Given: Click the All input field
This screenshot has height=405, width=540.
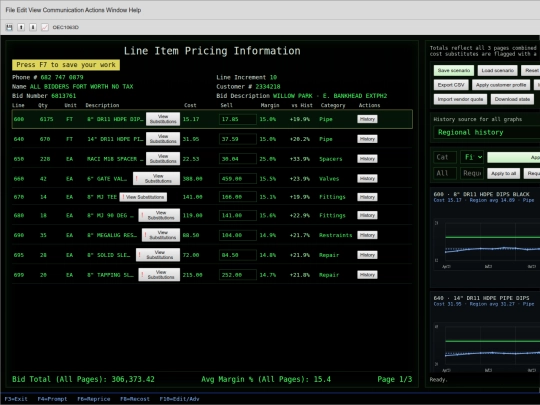Looking at the screenshot, I should point(445,173).
